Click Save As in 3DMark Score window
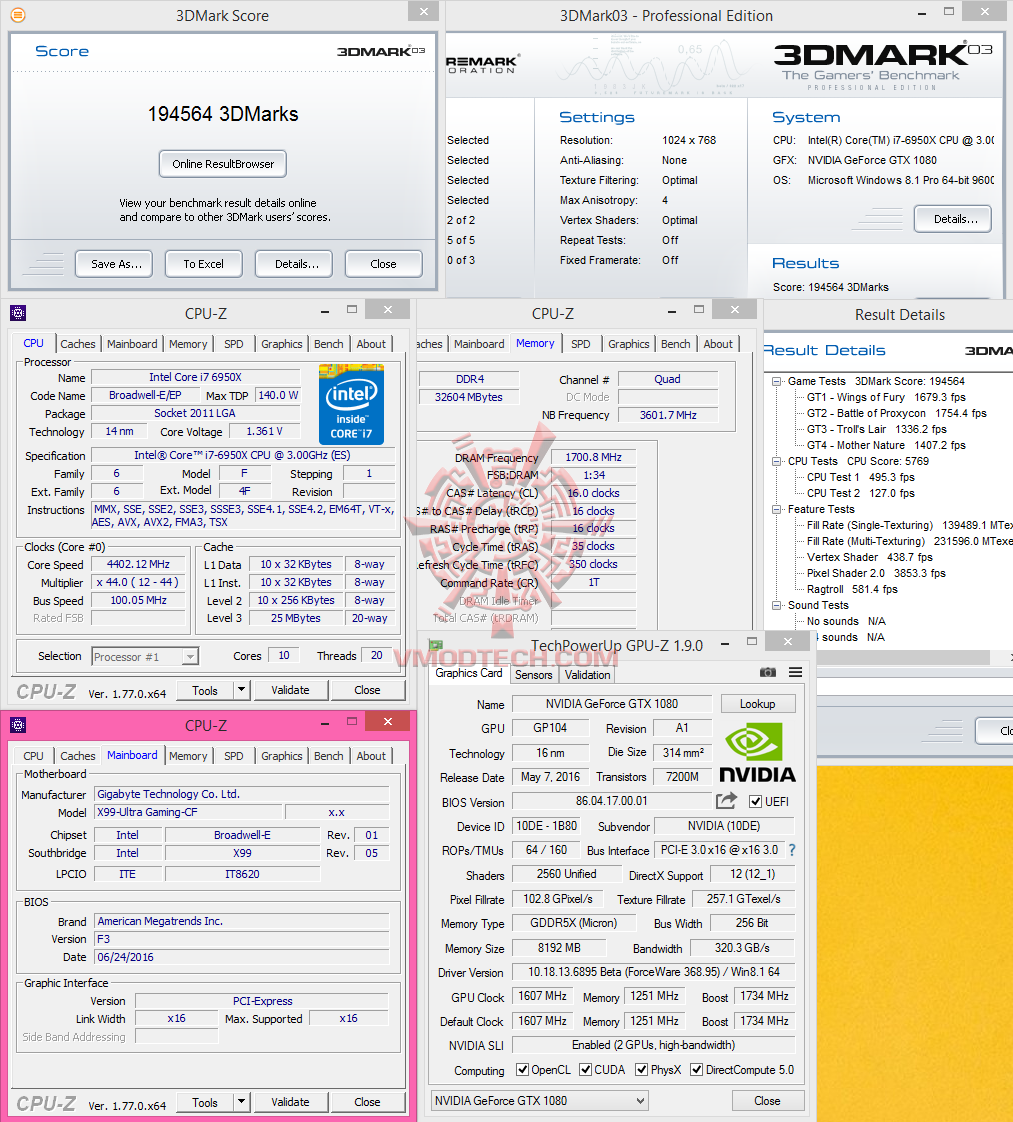Image resolution: width=1013 pixels, height=1122 pixels. coord(116,264)
